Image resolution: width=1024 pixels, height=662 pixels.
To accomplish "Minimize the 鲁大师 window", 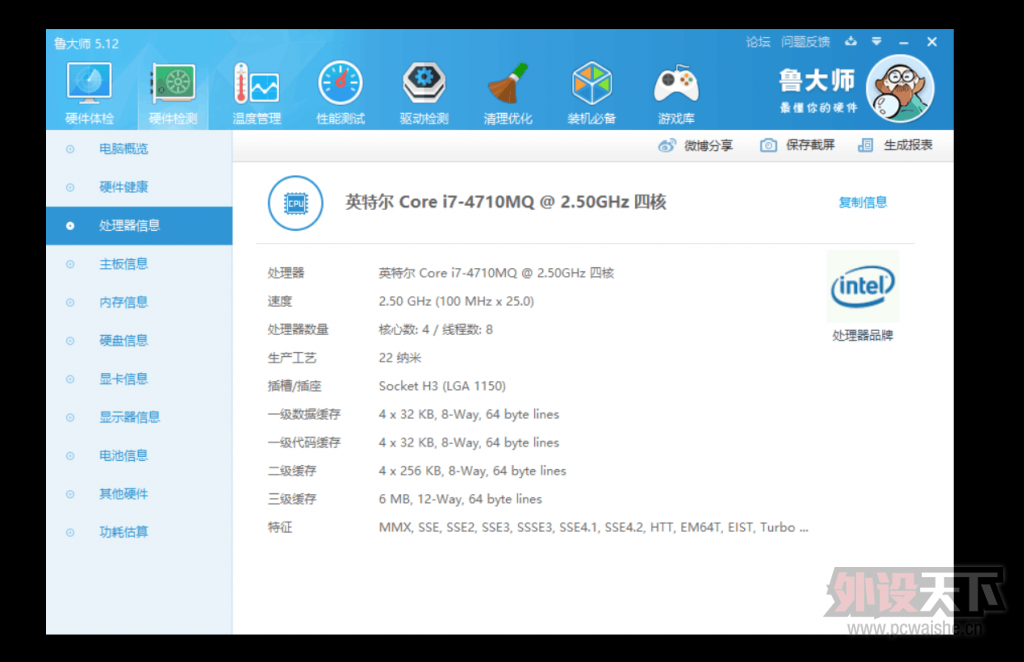I will tap(904, 42).
